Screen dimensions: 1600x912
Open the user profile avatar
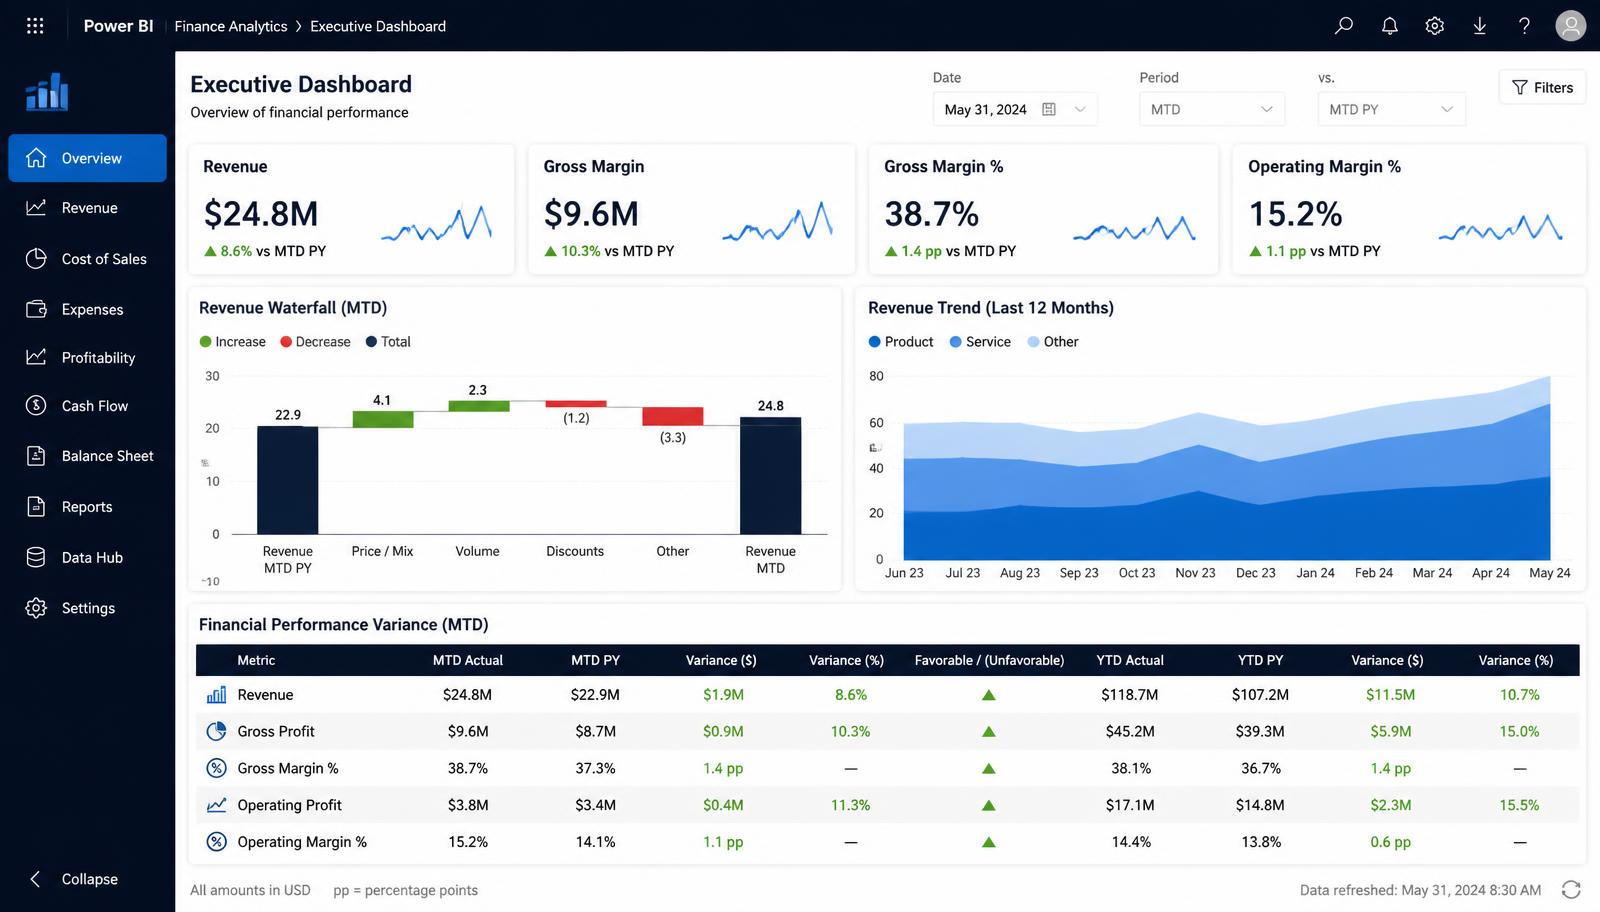[1571, 26]
